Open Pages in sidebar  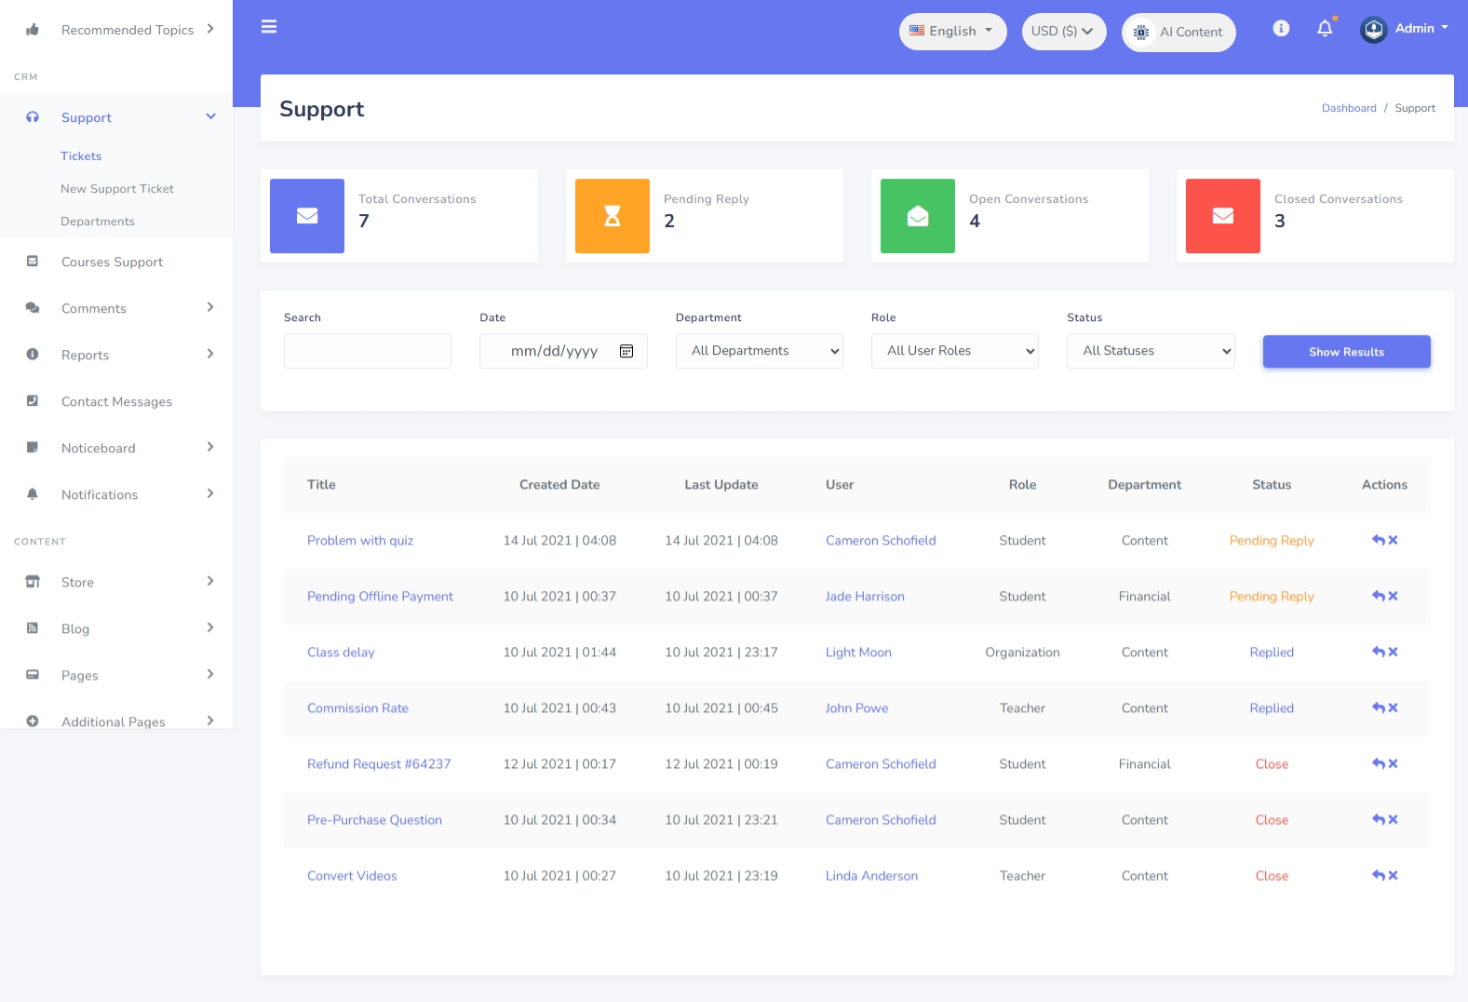pyautogui.click(x=80, y=676)
